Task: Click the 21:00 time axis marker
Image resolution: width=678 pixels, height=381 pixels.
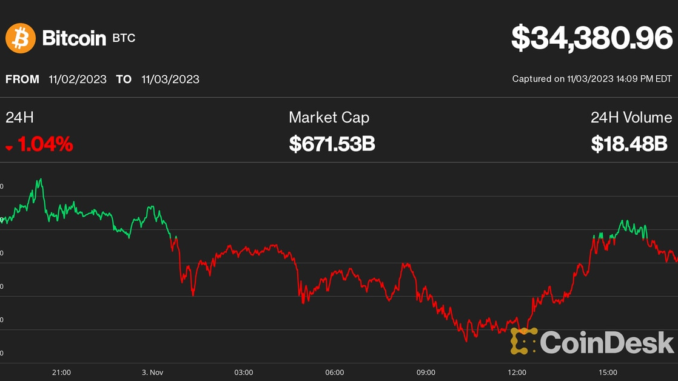Action: point(61,372)
